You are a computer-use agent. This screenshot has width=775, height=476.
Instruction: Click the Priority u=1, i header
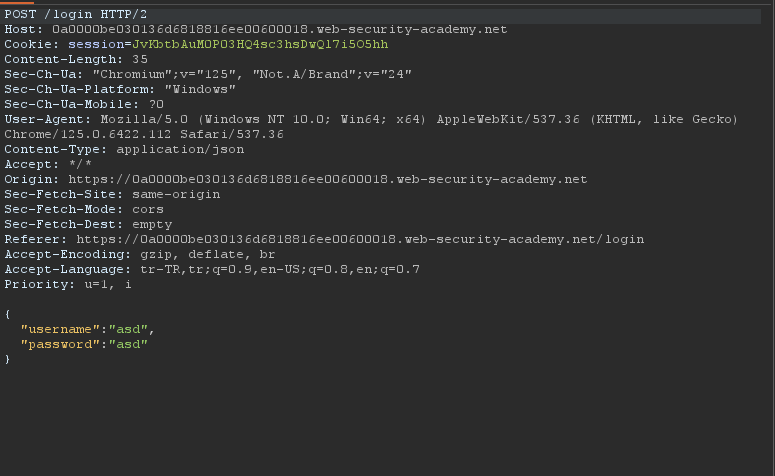(68, 285)
